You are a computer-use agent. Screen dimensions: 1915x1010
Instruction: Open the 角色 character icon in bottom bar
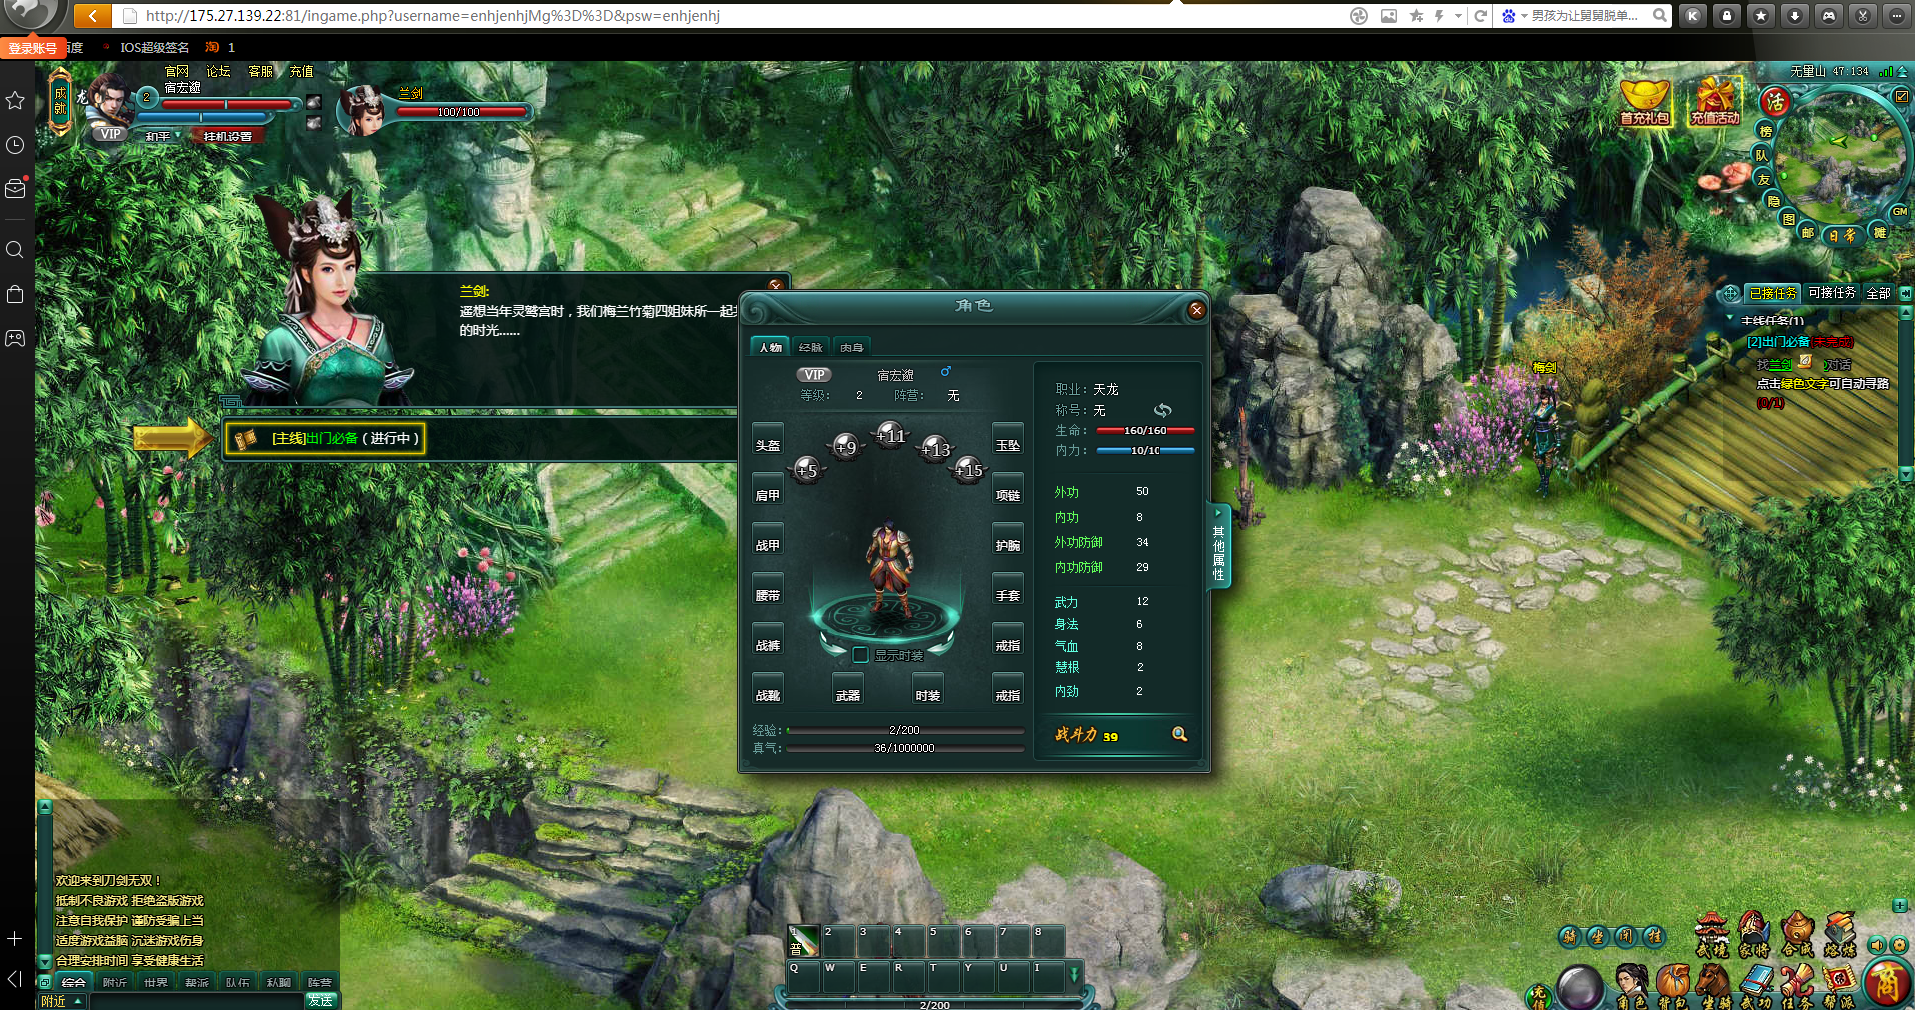(1630, 984)
